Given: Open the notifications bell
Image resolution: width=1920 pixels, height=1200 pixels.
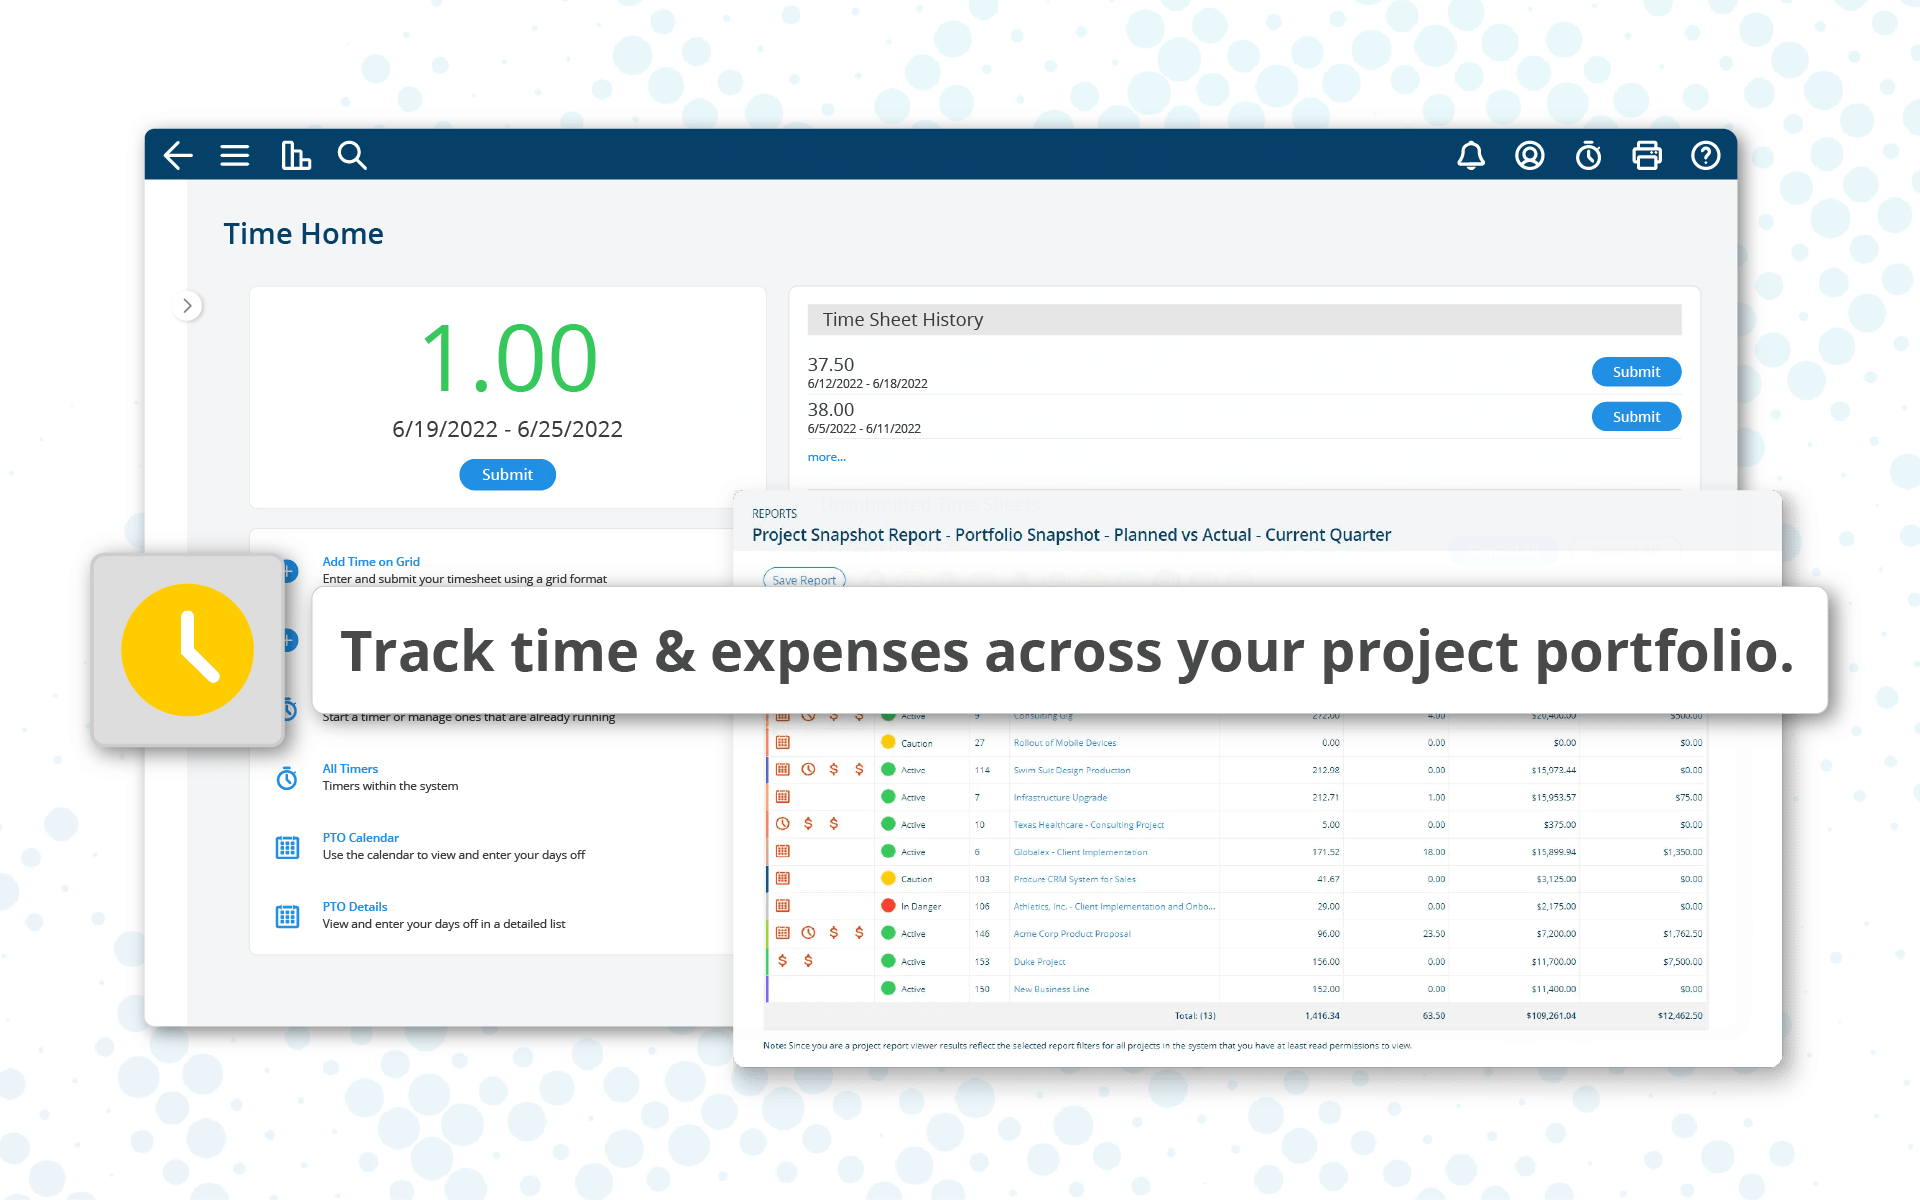Looking at the screenshot, I should (x=1470, y=156).
